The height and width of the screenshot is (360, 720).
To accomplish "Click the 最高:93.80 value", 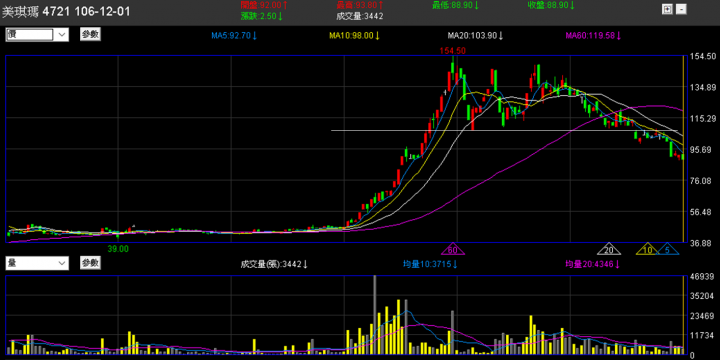I will click(x=360, y=5).
